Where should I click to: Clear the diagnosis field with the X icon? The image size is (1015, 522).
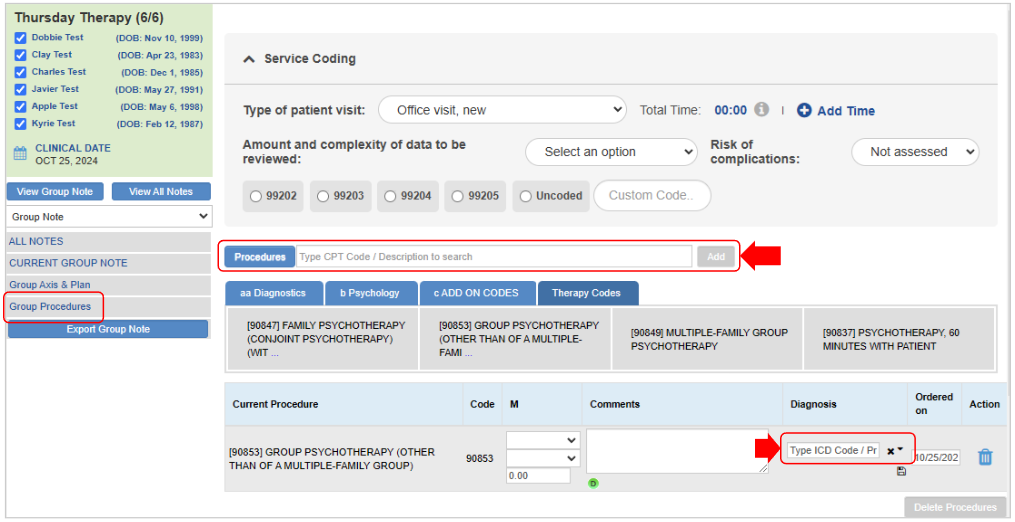click(890, 451)
